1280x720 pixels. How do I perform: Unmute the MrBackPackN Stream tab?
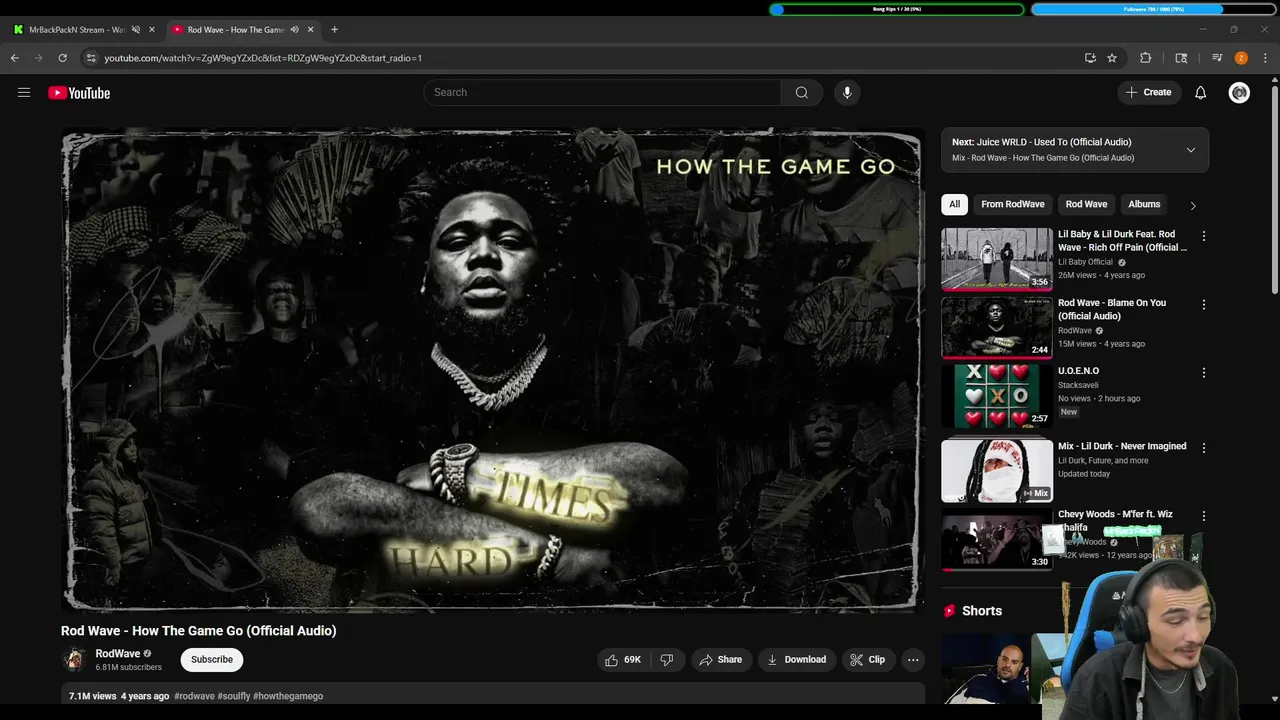pyautogui.click(x=136, y=30)
